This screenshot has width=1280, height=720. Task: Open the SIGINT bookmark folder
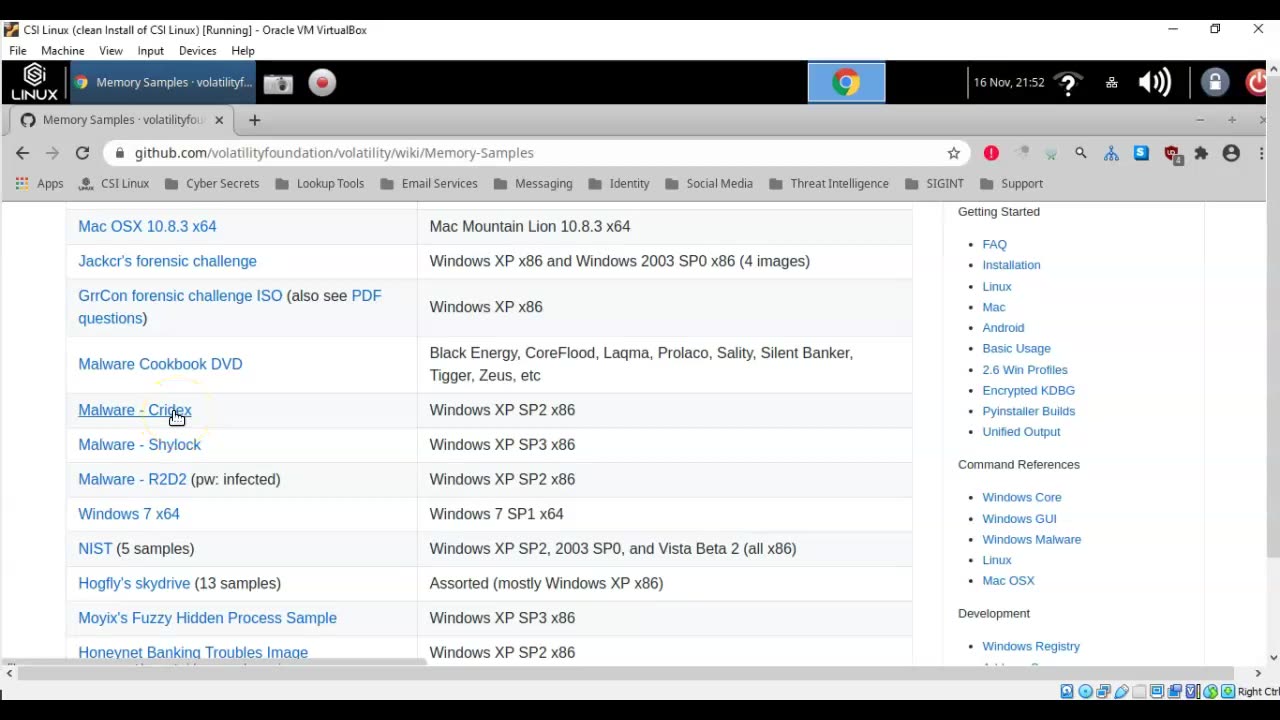coord(934,184)
